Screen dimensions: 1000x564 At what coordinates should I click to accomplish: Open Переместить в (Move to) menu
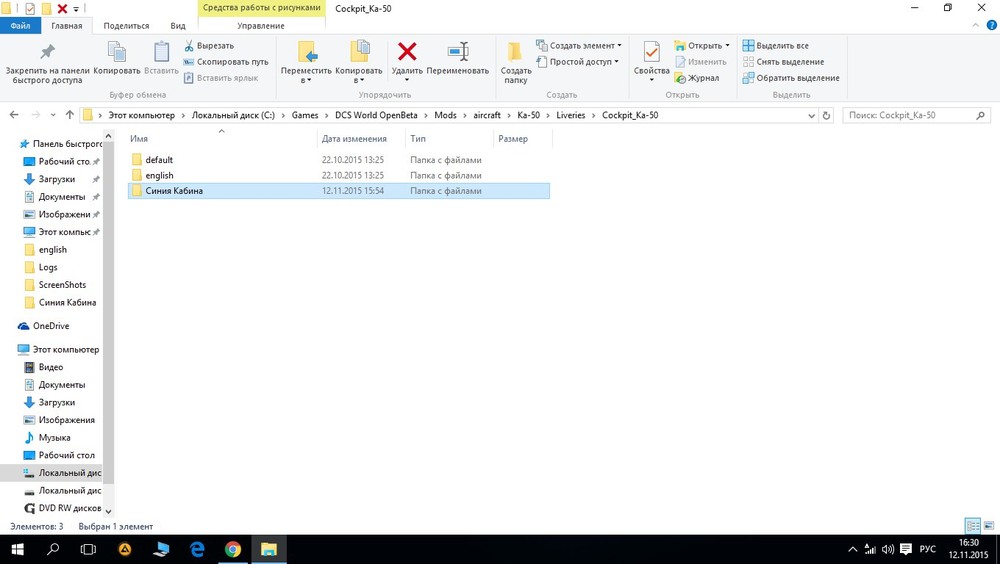pyautogui.click(x=306, y=63)
